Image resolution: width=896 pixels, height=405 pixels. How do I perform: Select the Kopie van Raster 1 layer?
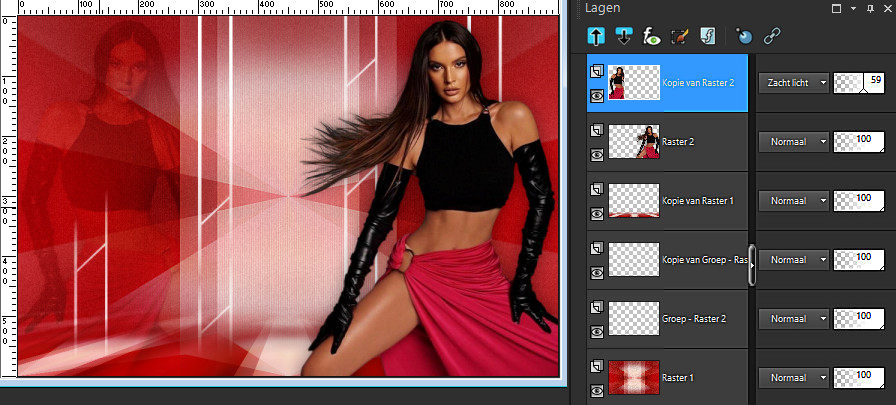697,201
